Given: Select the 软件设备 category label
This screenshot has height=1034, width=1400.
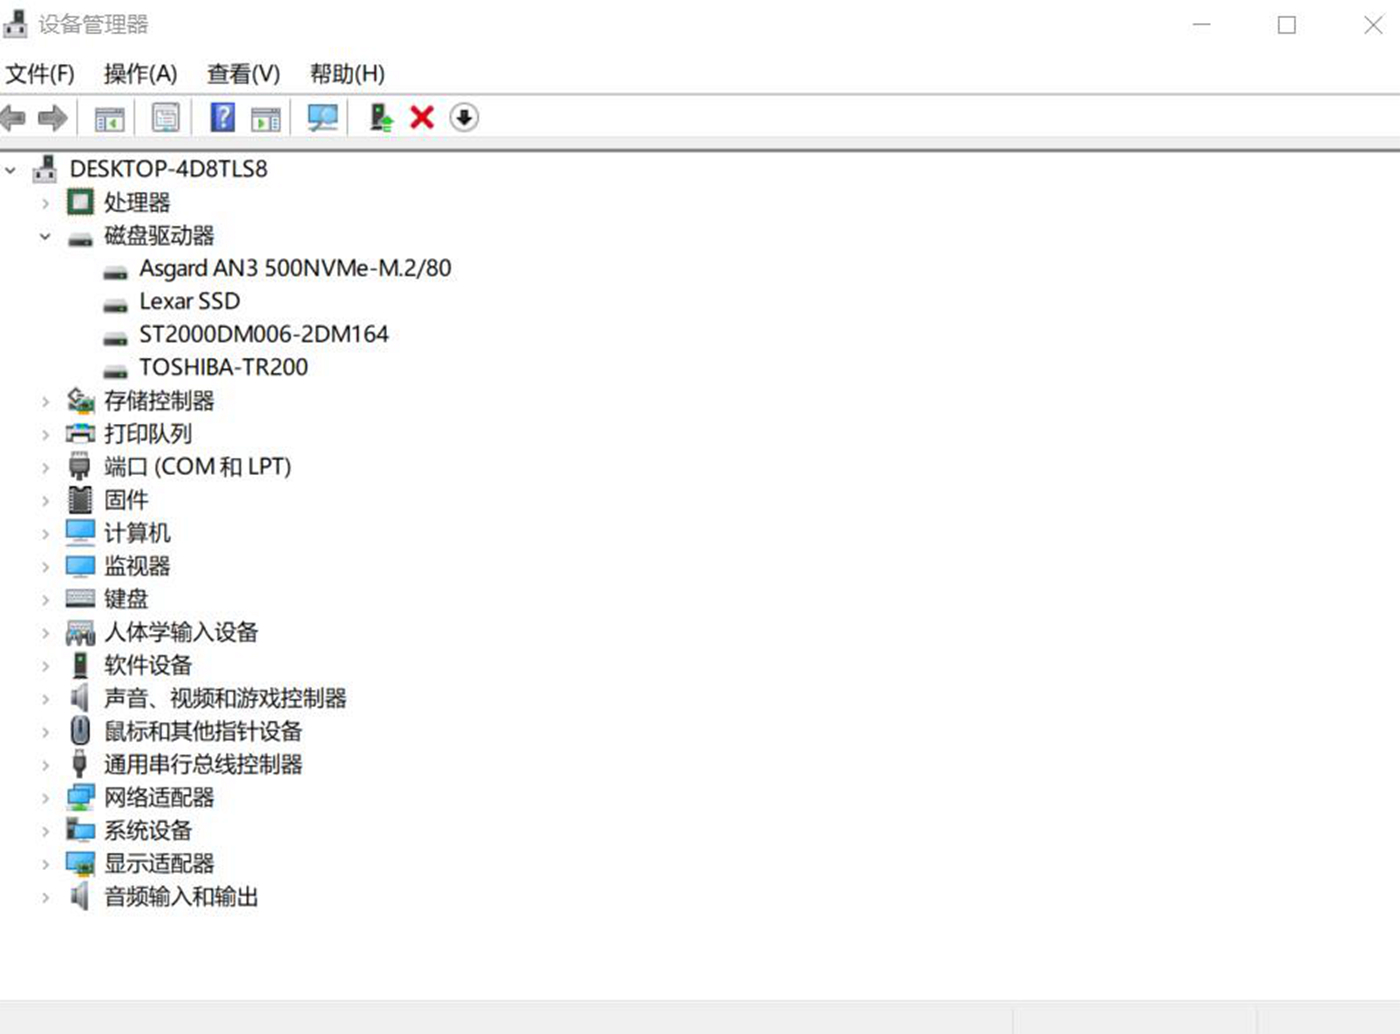Looking at the screenshot, I should 148,665.
